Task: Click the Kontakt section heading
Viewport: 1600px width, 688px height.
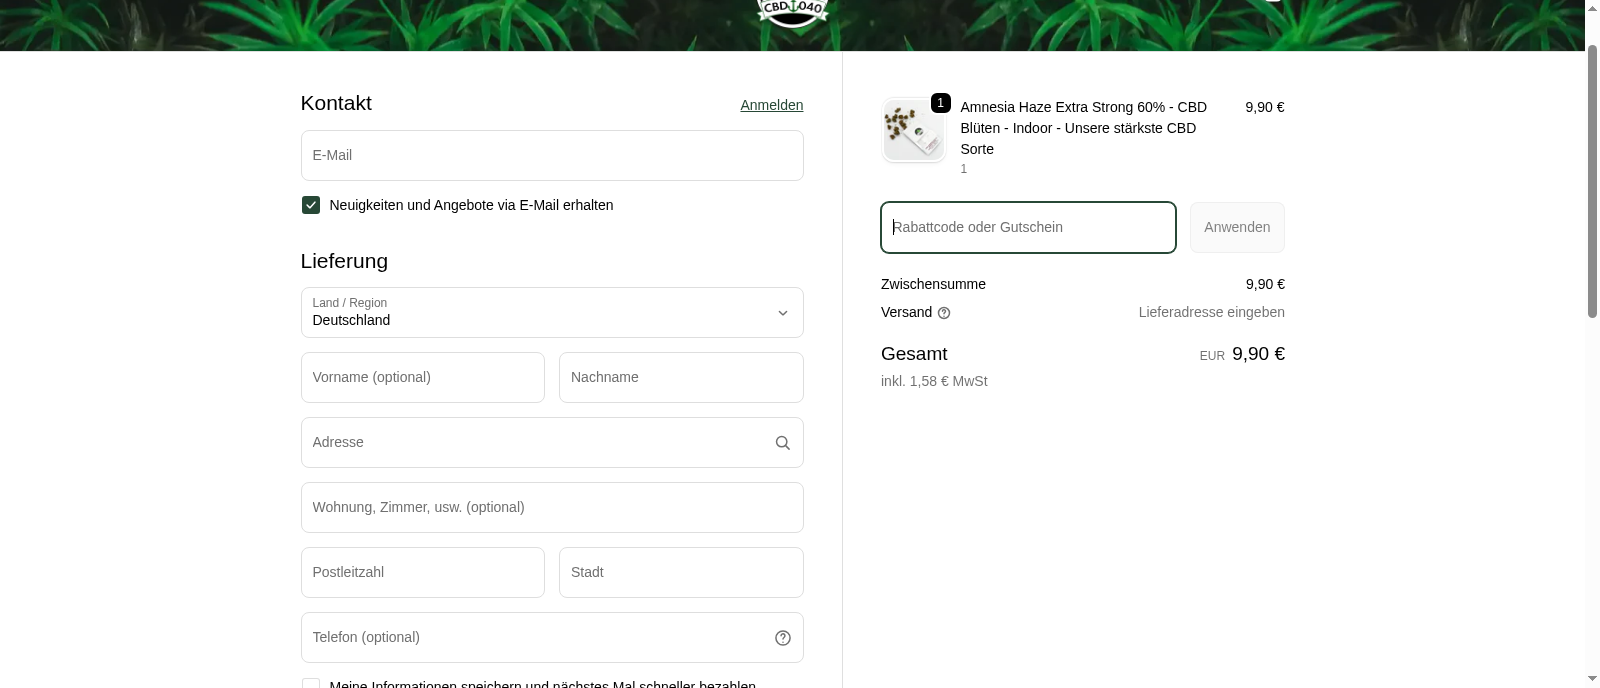Action: coord(335,103)
